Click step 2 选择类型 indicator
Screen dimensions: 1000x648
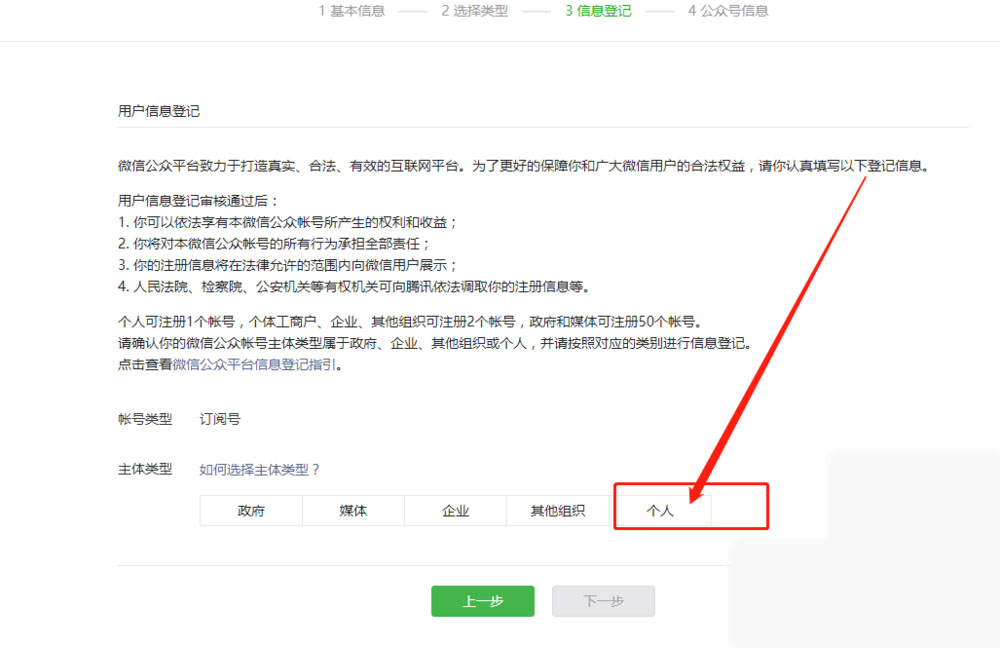click(x=474, y=11)
